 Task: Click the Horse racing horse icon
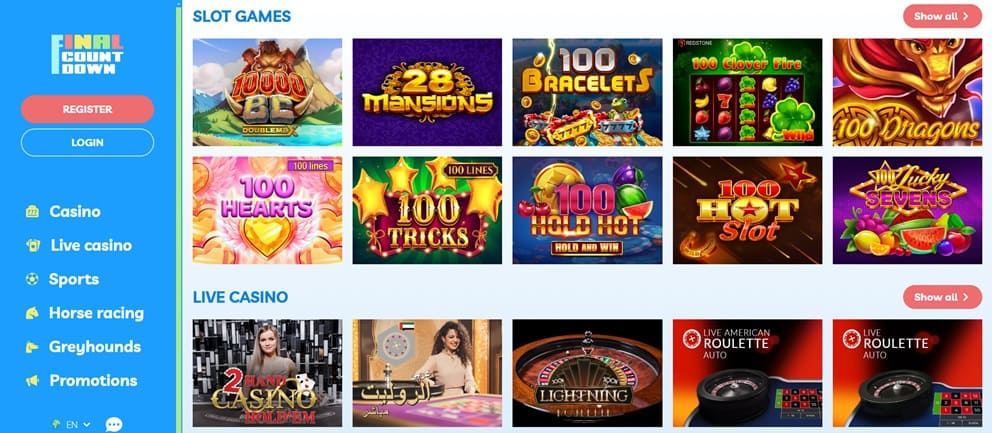click(x=32, y=313)
